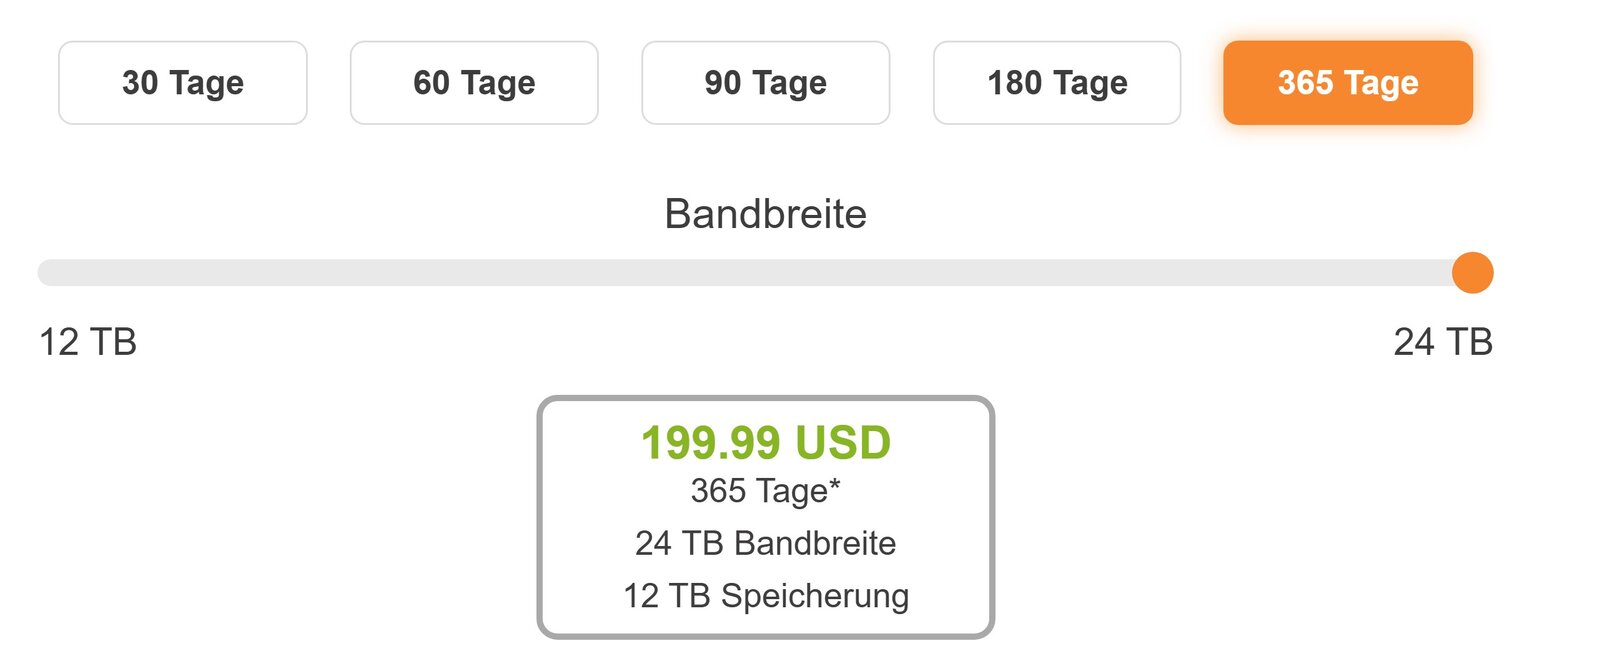1600x671 pixels.
Task: Click the green 199.99 price amount
Action: tap(710, 443)
